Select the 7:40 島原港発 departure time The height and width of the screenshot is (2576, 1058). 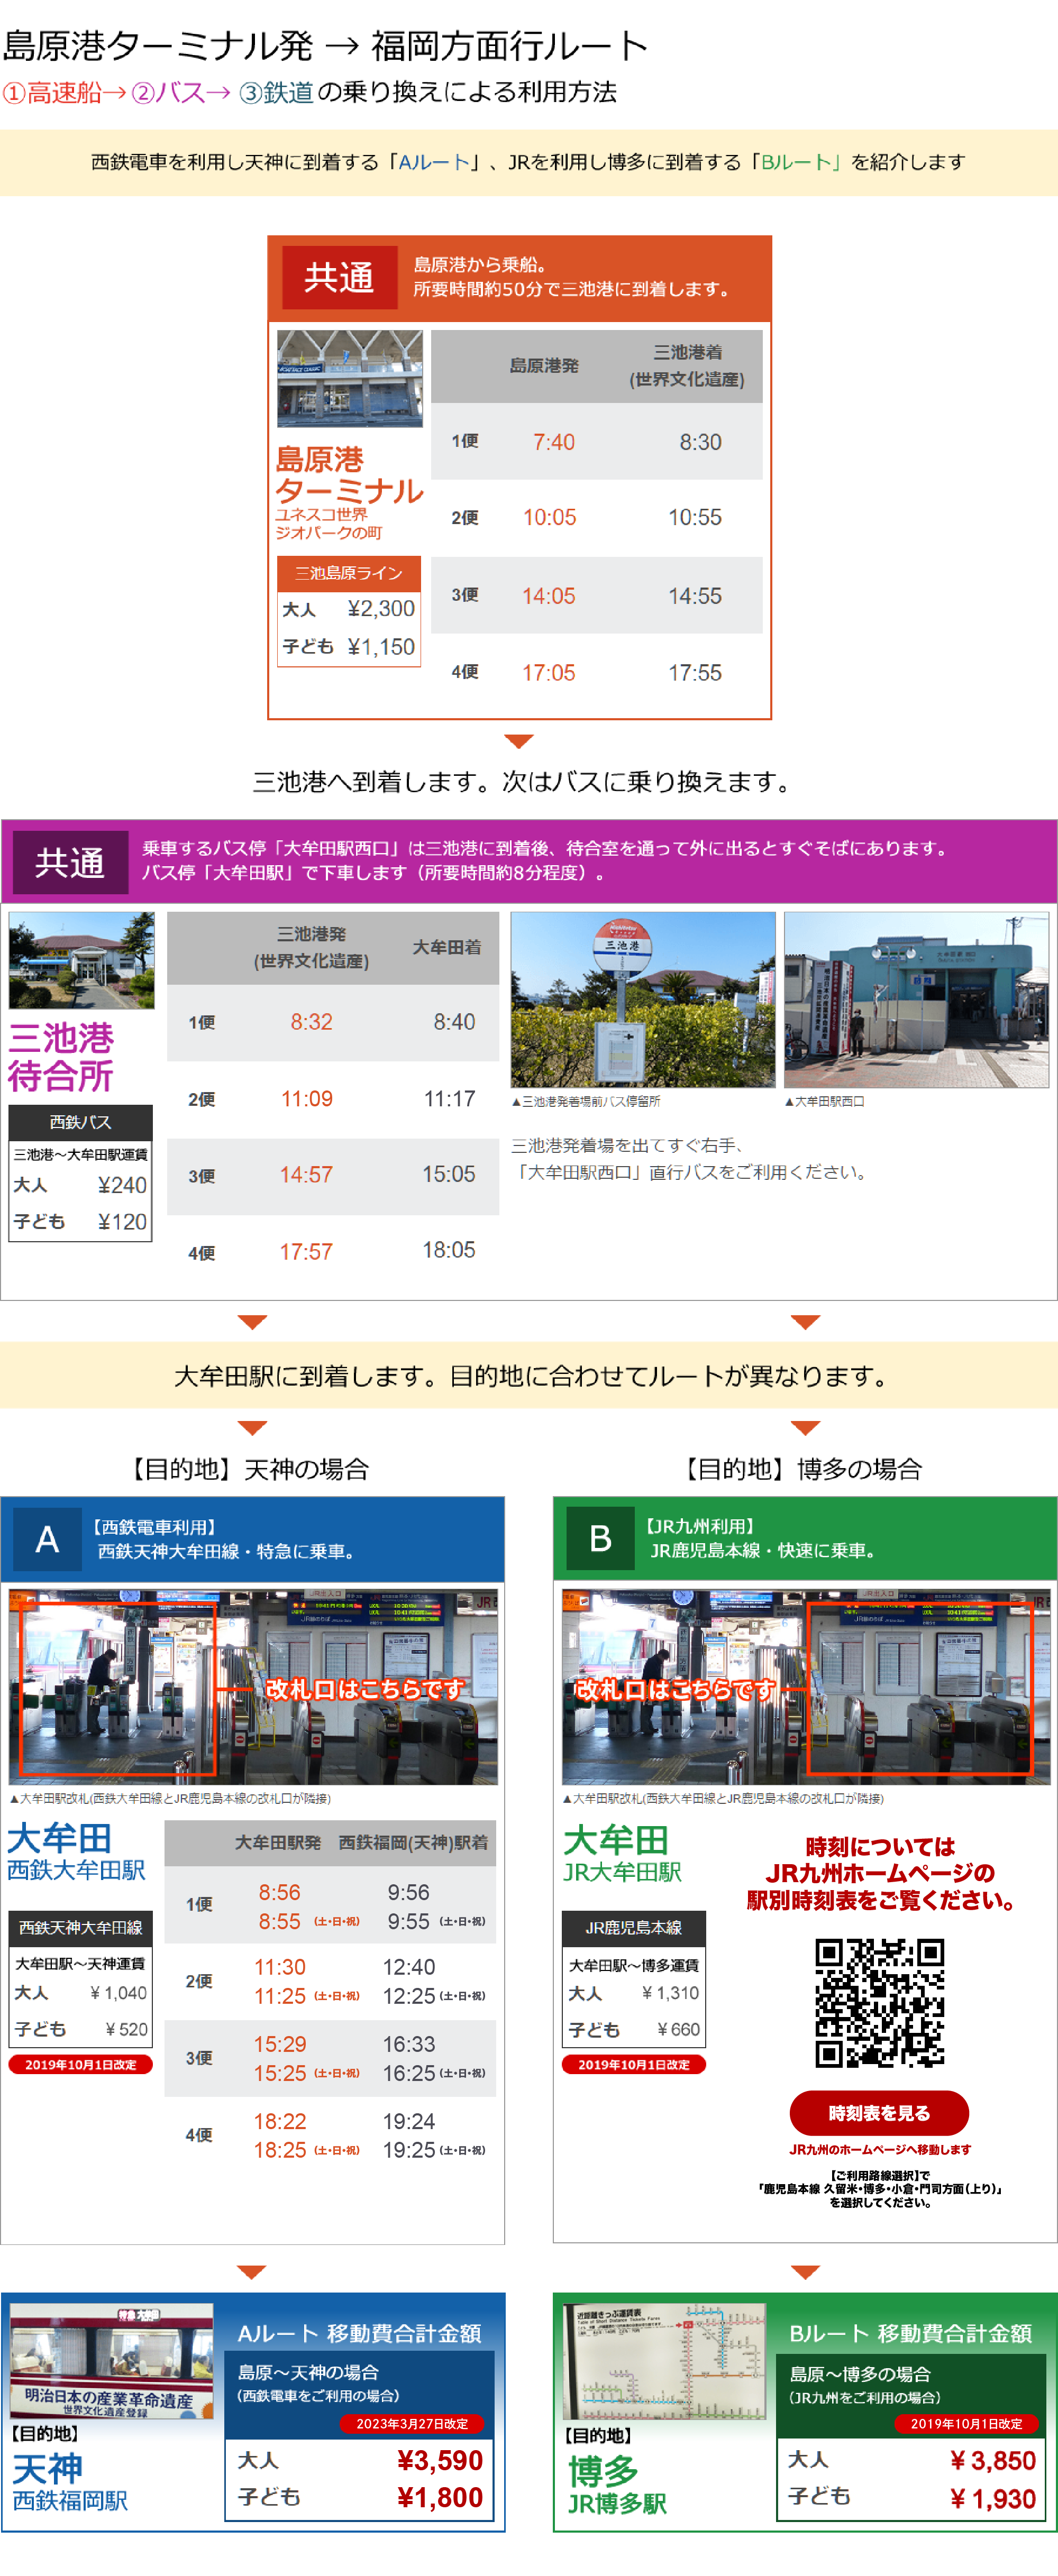553,442
